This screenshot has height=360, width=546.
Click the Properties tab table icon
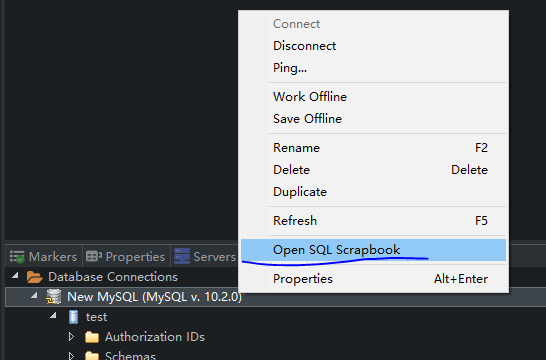pos(94,257)
